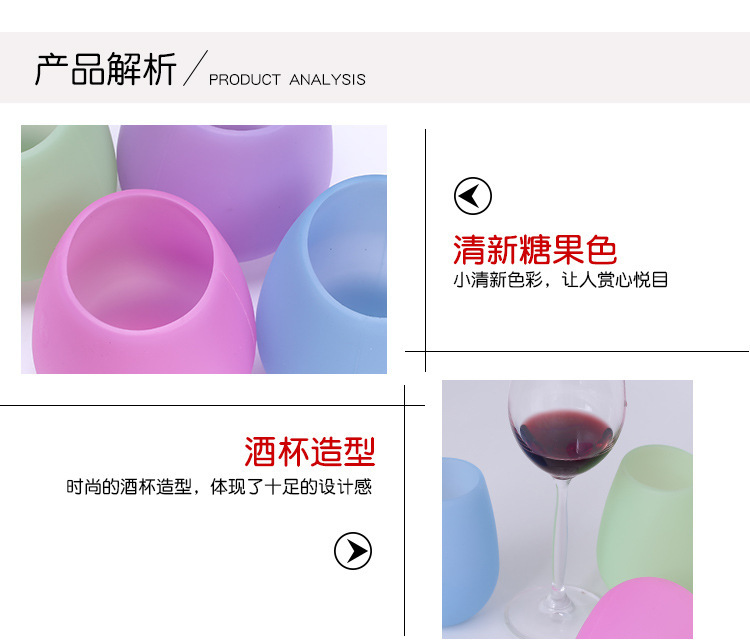
Task: Click the red heading 清新糖果色
Action: [x=535, y=250]
